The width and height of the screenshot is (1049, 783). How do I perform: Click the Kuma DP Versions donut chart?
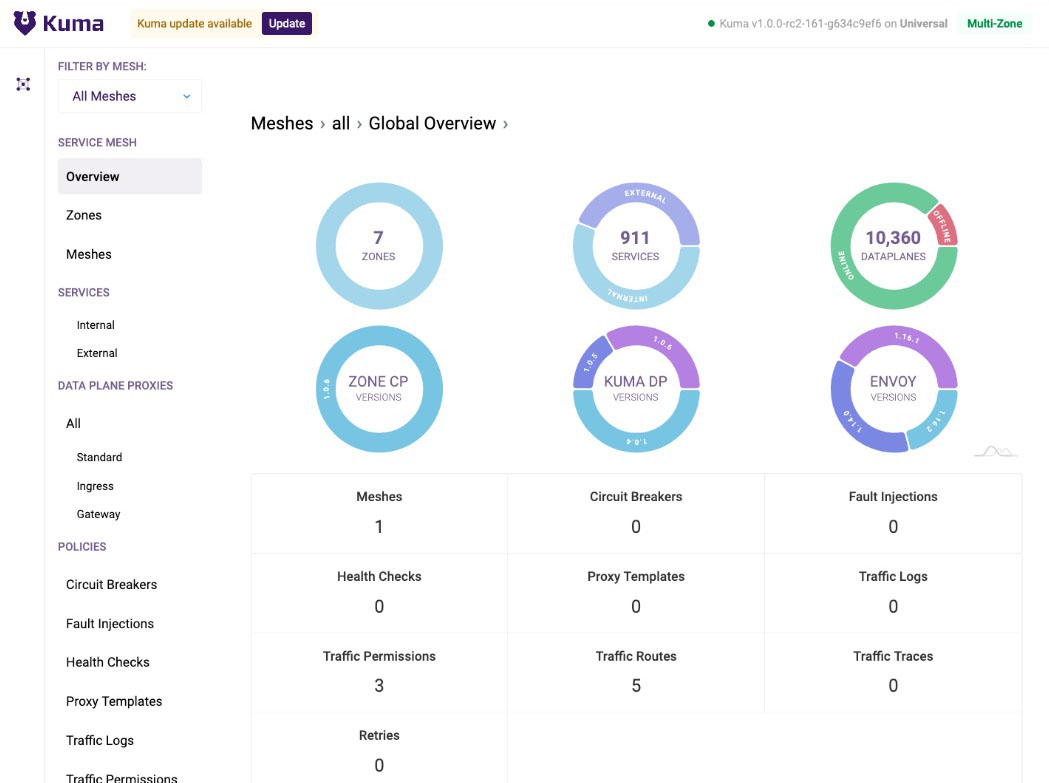pyautogui.click(x=636, y=389)
